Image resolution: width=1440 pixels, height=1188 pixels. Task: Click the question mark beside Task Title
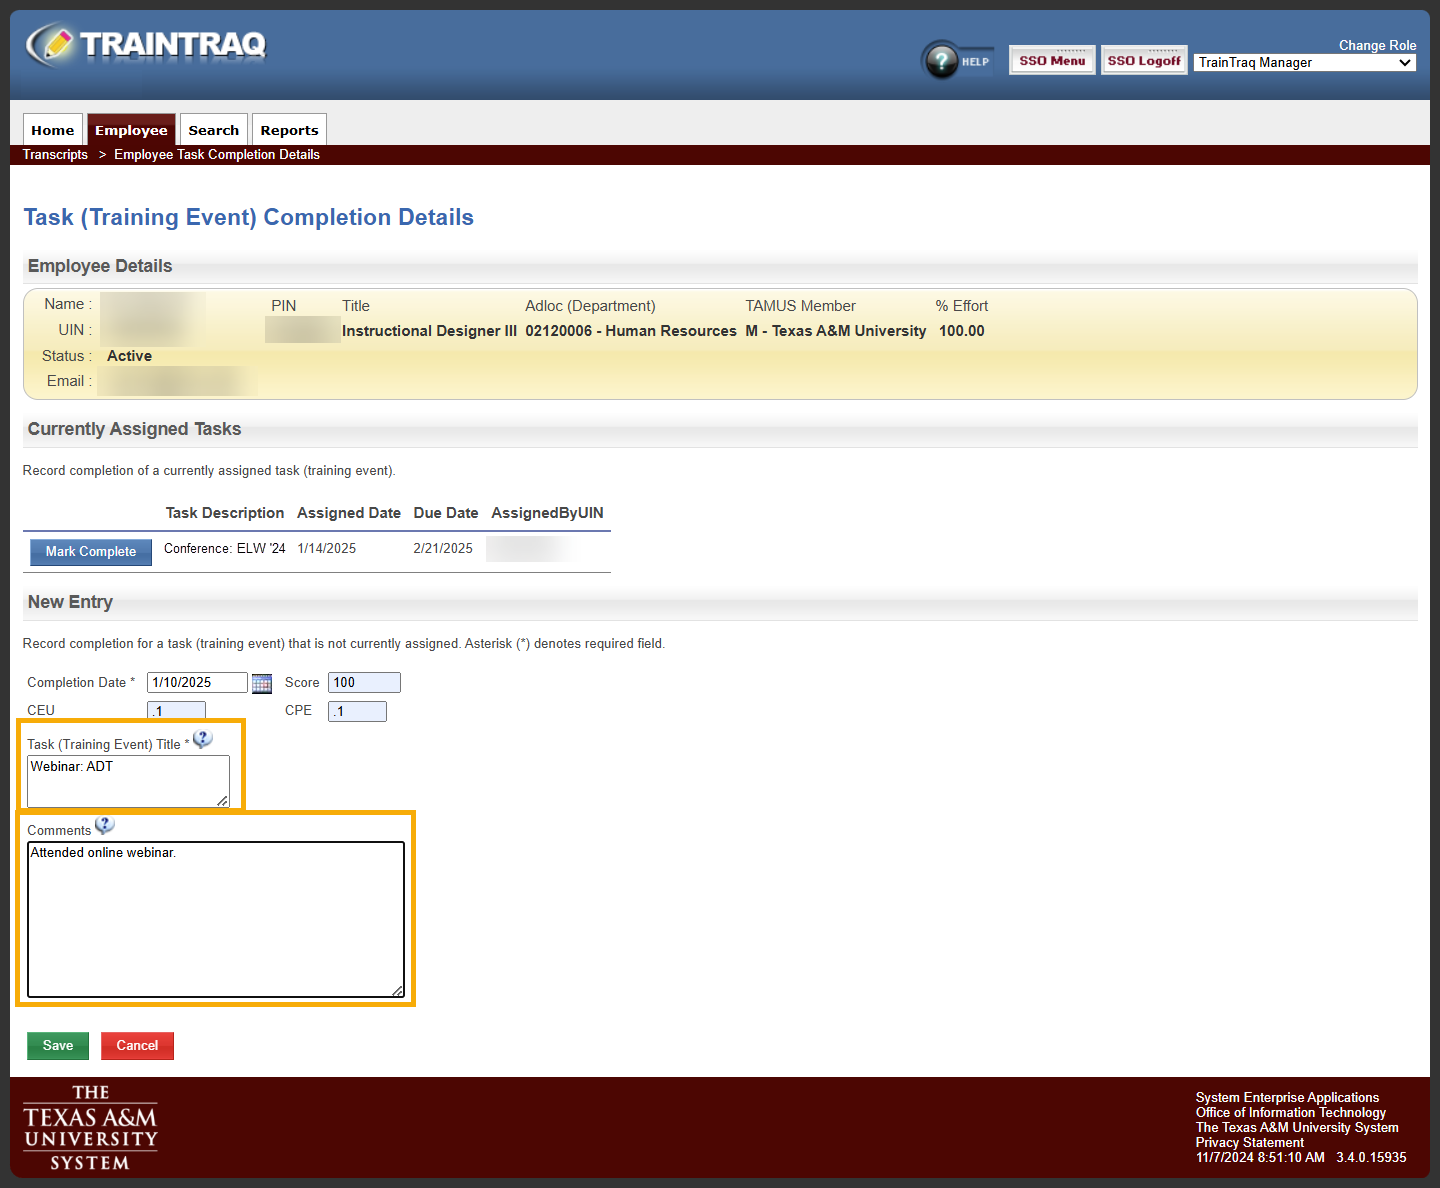tap(202, 738)
